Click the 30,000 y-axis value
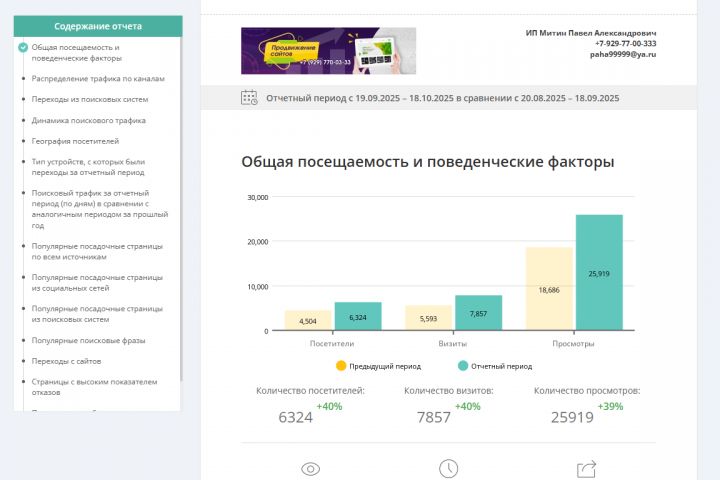This screenshot has width=720, height=480. (258, 197)
